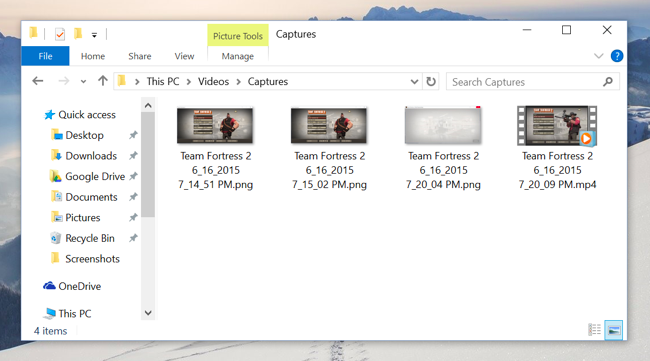Click the New folder icon in the quick access toolbar
This screenshot has width=650, height=361.
78,34
